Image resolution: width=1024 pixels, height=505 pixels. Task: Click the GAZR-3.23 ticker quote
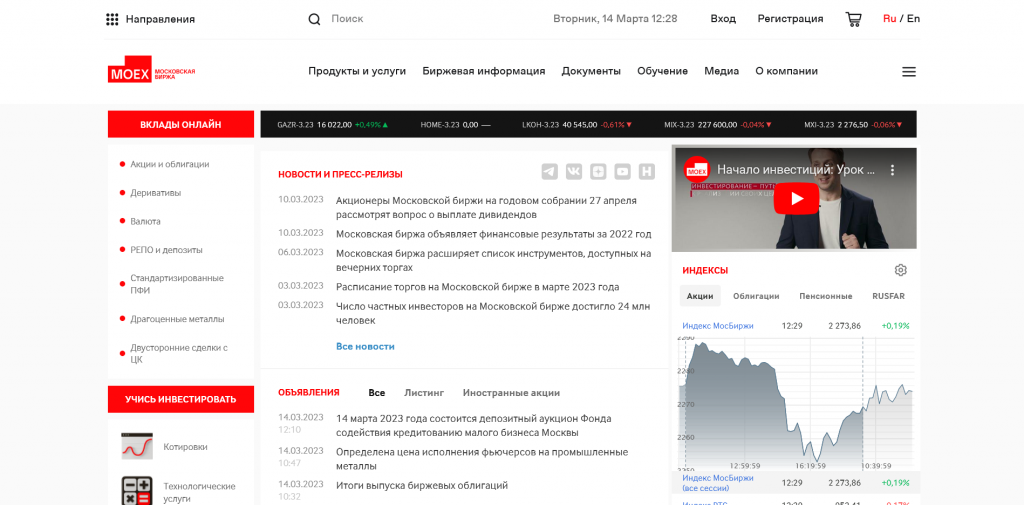332,124
